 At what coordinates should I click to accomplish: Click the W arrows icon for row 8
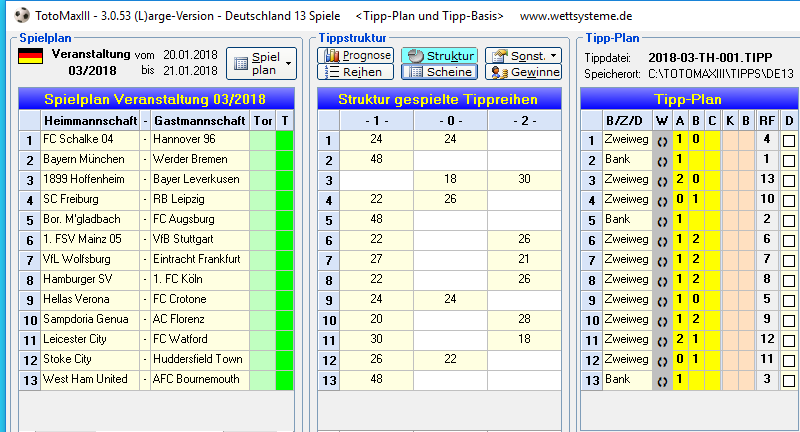tap(662, 280)
